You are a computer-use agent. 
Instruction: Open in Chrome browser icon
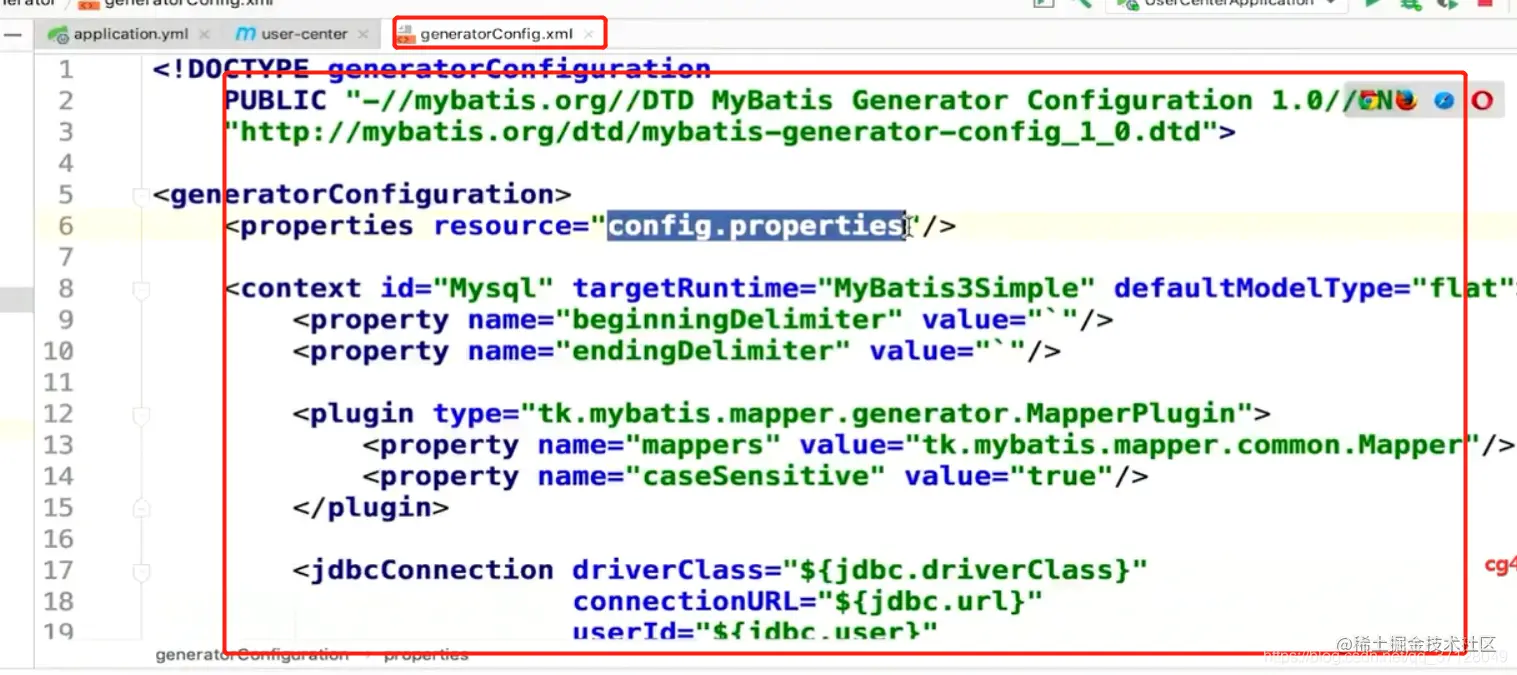click(1368, 100)
